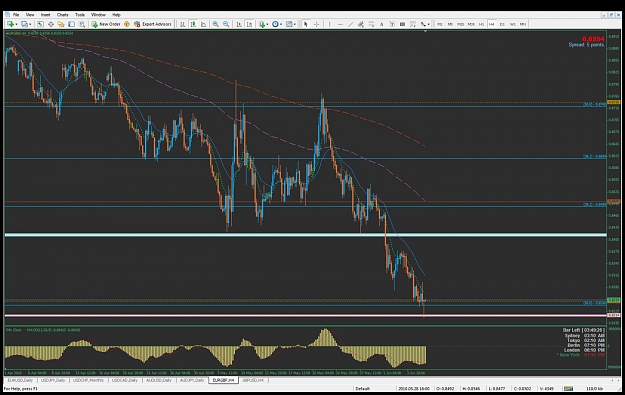Open the File menu

point(16,15)
